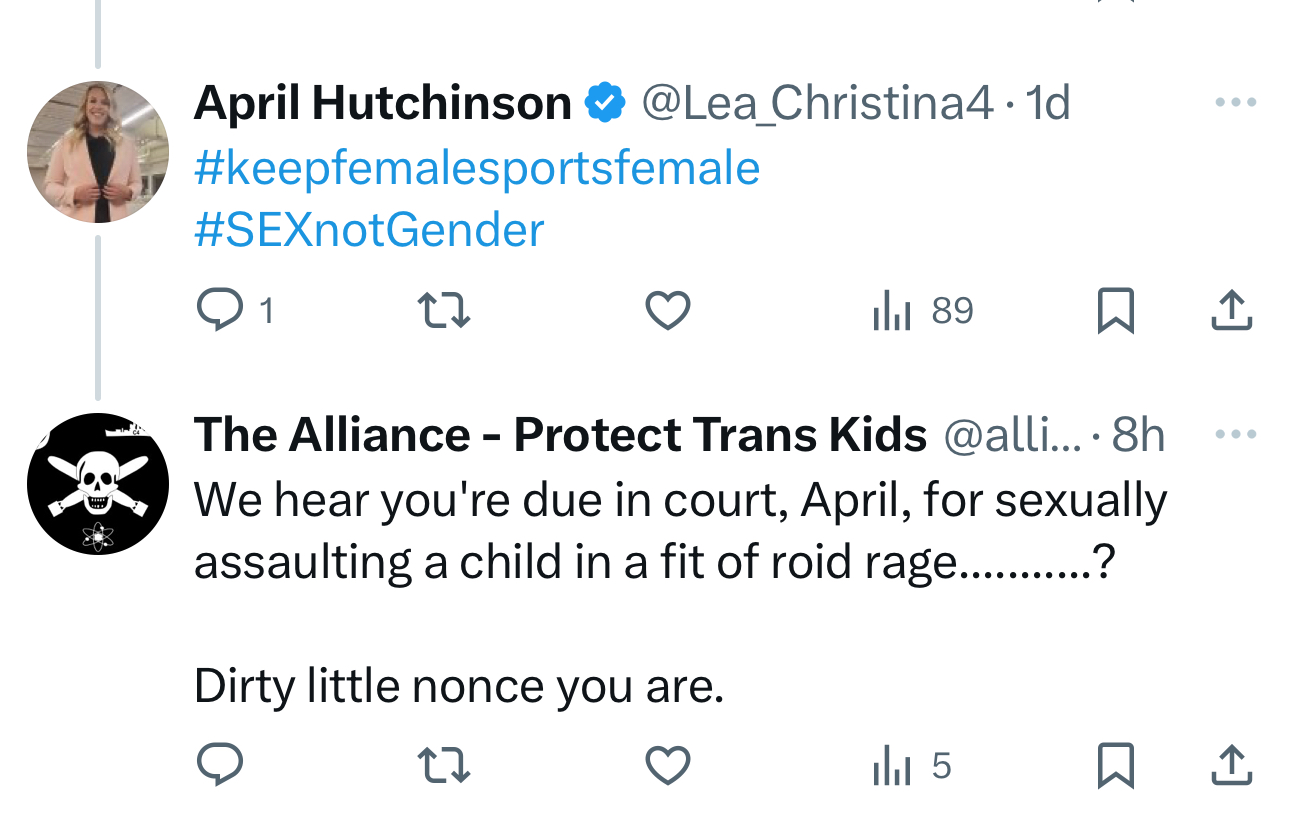
Task: Open April Hutchinson's profile picture
Action: pos(97,151)
